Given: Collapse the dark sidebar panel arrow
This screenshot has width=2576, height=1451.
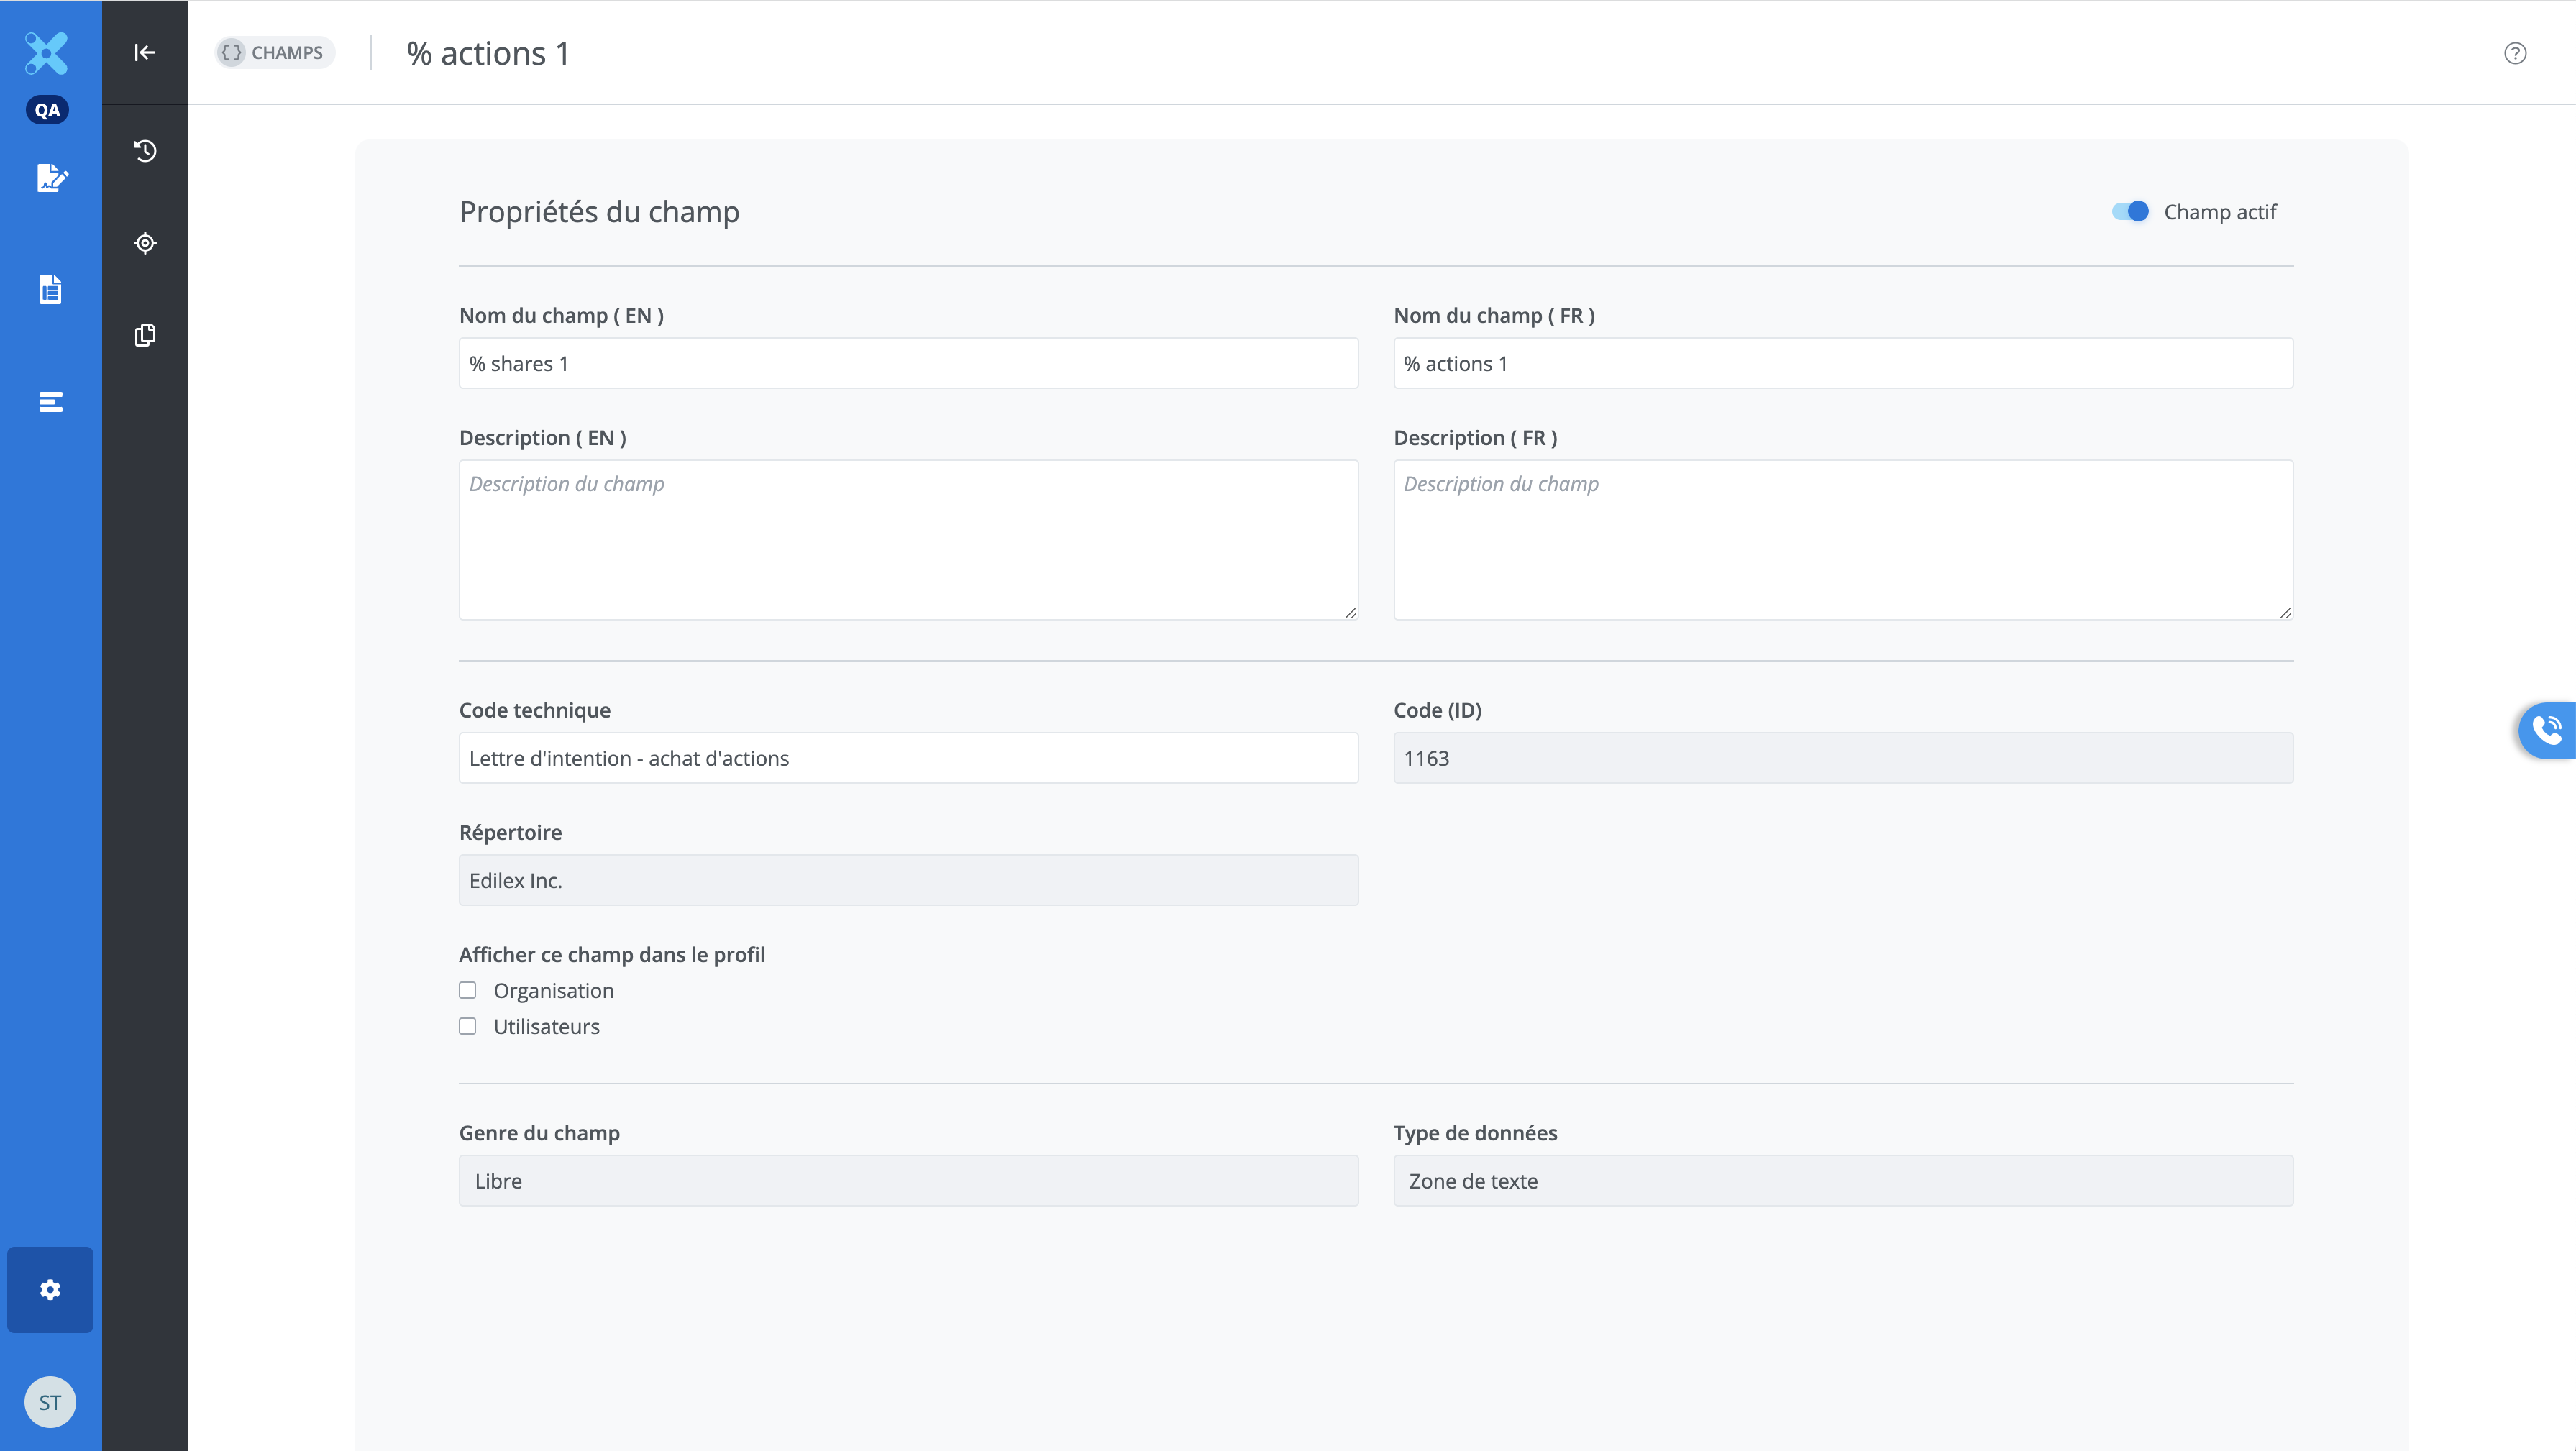Looking at the screenshot, I should pos(145,52).
